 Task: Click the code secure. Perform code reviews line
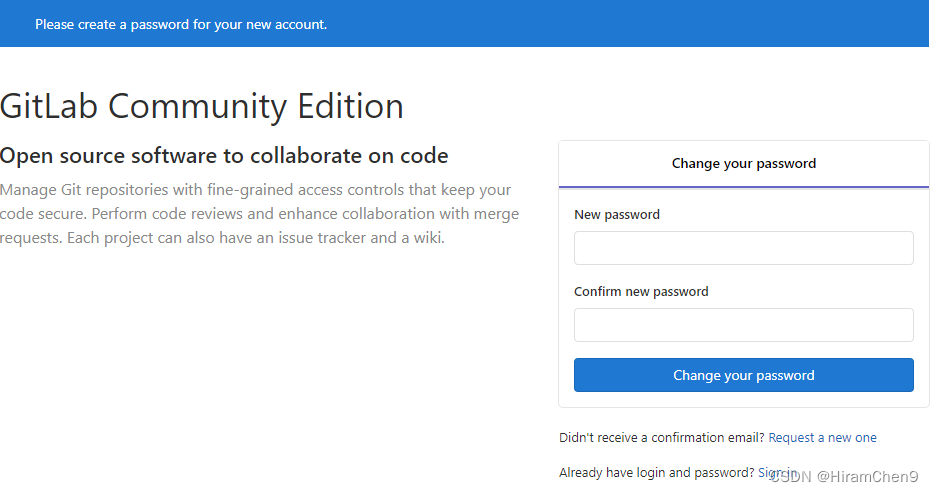(x=259, y=214)
